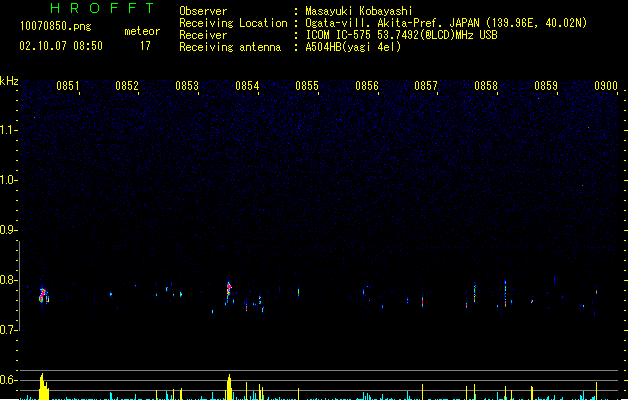Click the 0852 time marker
This screenshot has height=400, width=629.
tap(127, 86)
